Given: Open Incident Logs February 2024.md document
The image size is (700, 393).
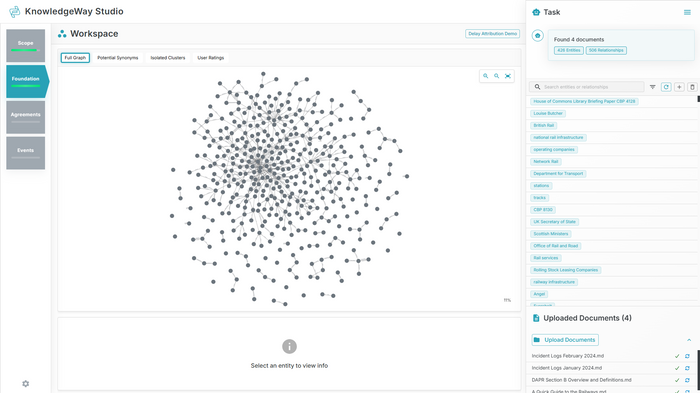Looking at the screenshot, I should (x=568, y=356).
